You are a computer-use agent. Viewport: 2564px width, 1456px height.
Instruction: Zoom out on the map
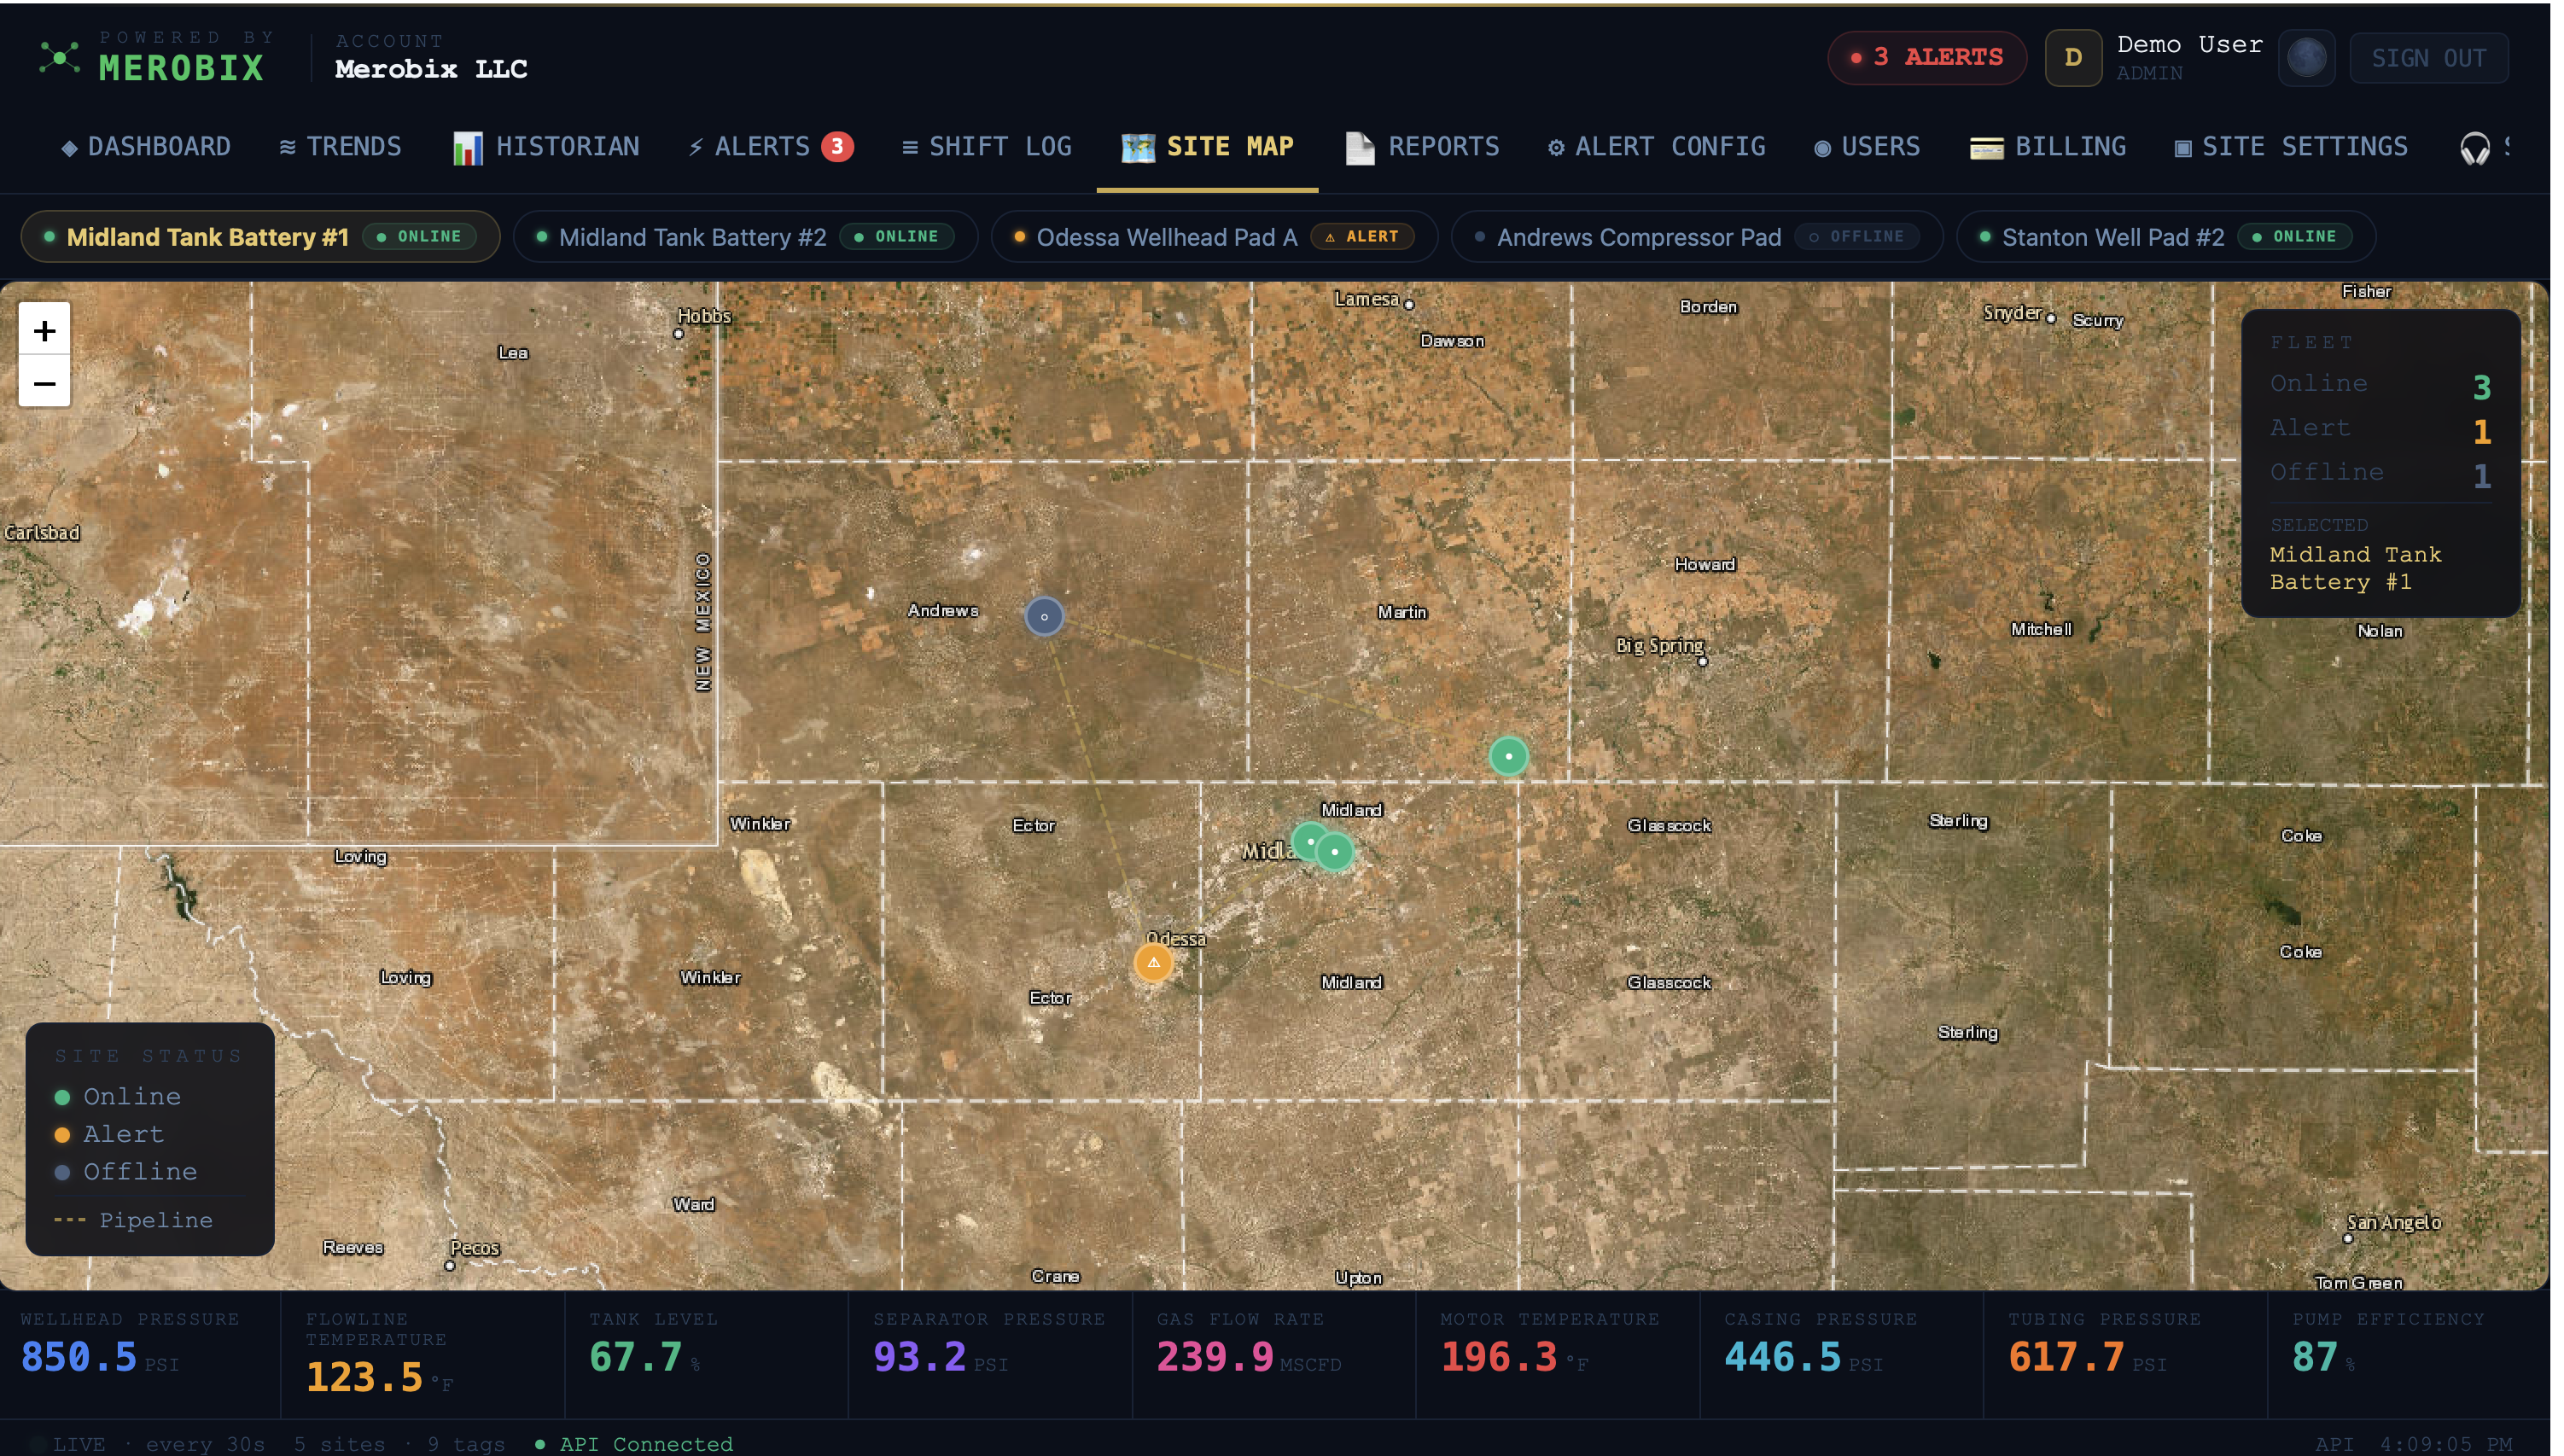(44, 382)
